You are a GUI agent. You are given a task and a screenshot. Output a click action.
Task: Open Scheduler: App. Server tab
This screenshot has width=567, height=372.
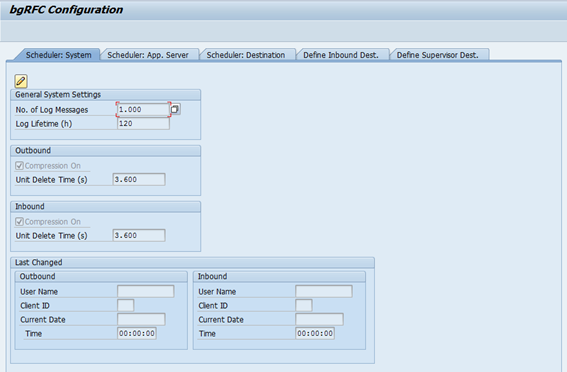(x=148, y=55)
